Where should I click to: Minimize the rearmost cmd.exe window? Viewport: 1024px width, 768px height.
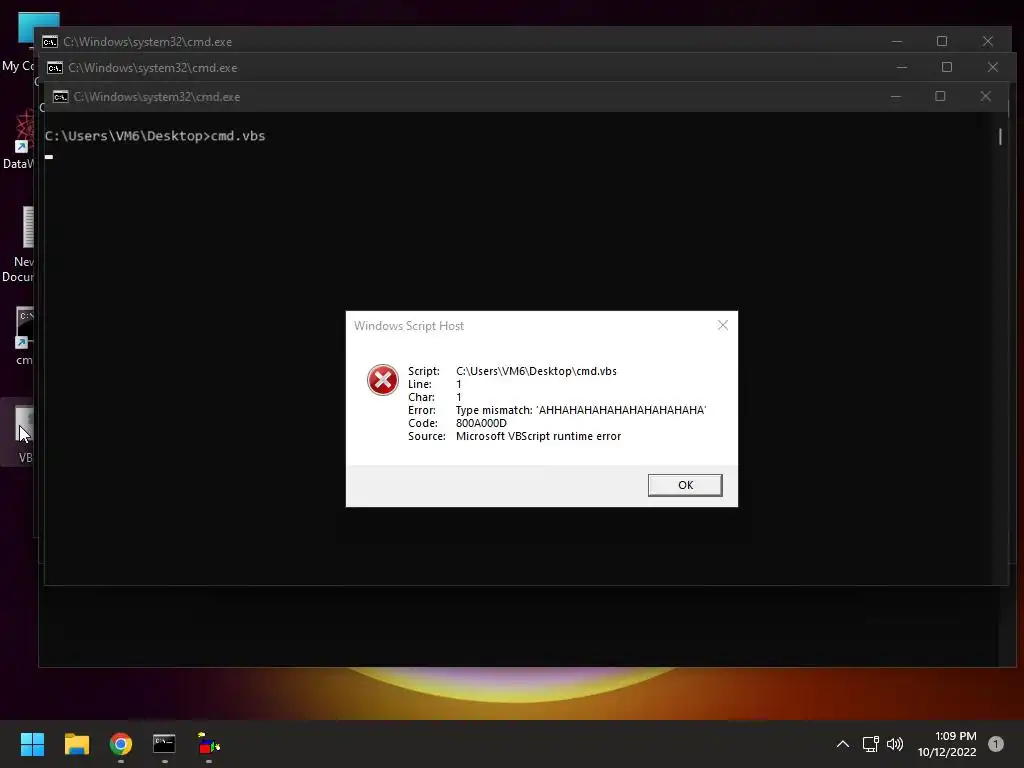[x=897, y=41]
